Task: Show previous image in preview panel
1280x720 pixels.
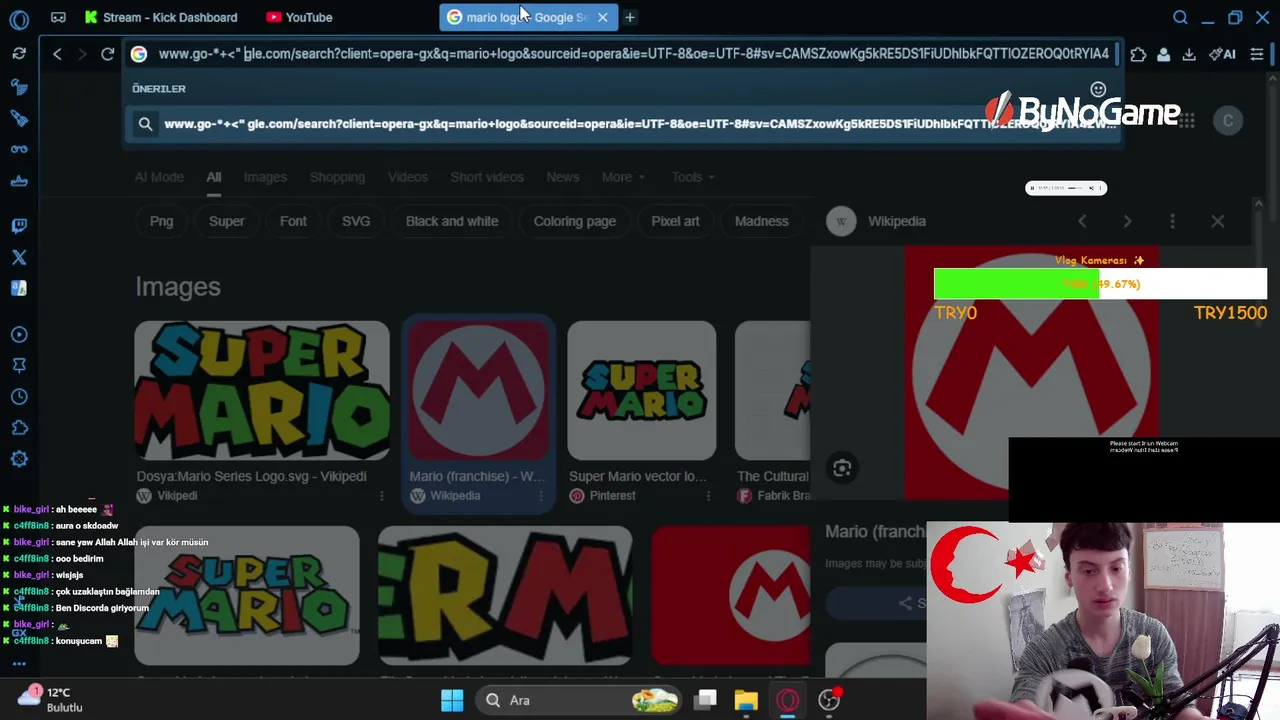Action: pos(1082,221)
